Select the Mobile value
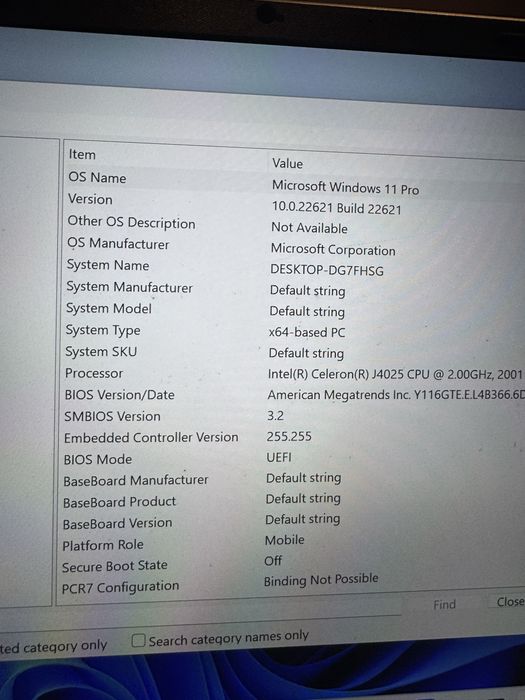This screenshot has width=525, height=700. pos(284,540)
